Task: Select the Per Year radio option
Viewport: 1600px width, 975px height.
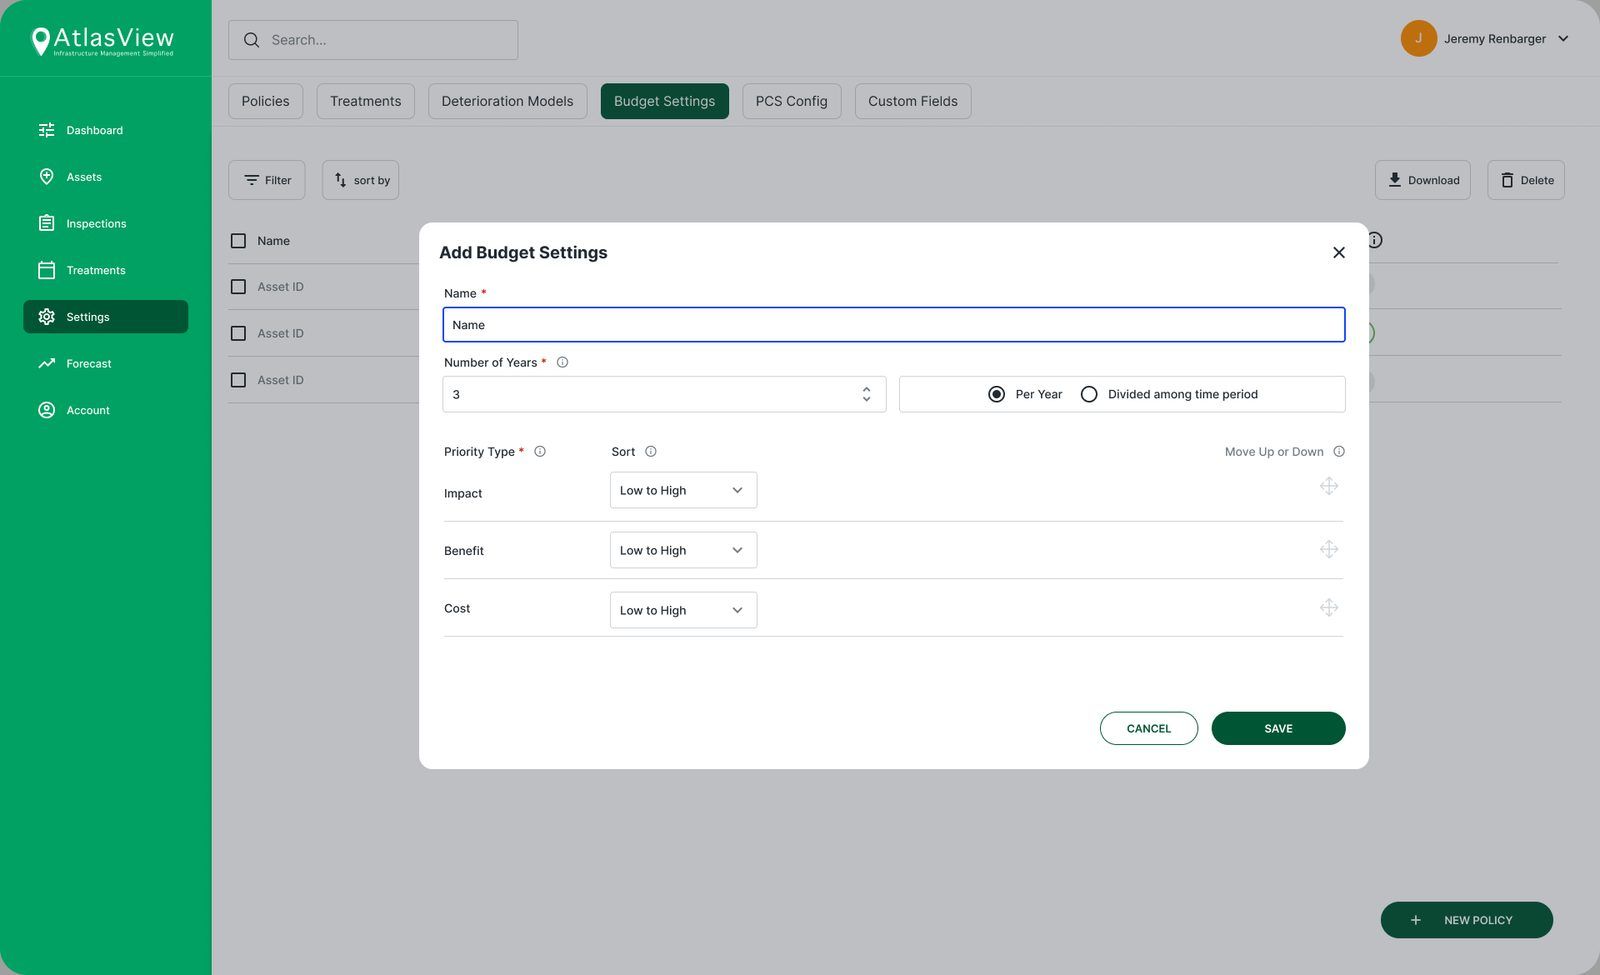Action: pos(996,394)
